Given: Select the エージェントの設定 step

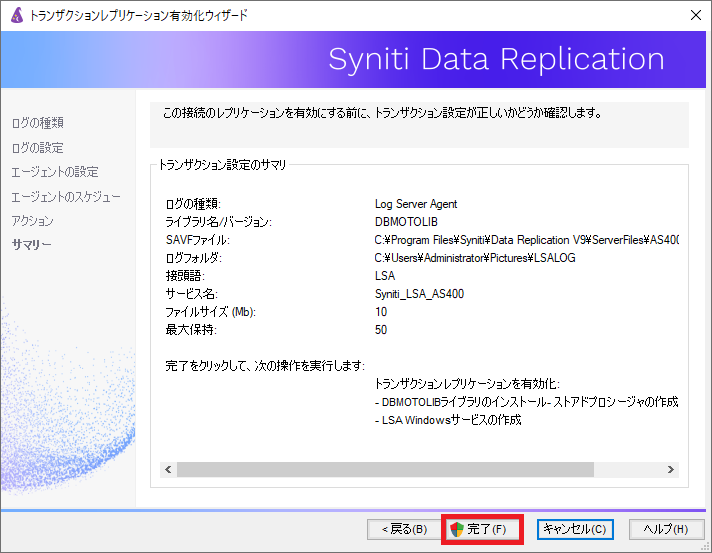Looking at the screenshot, I should (54, 172).
